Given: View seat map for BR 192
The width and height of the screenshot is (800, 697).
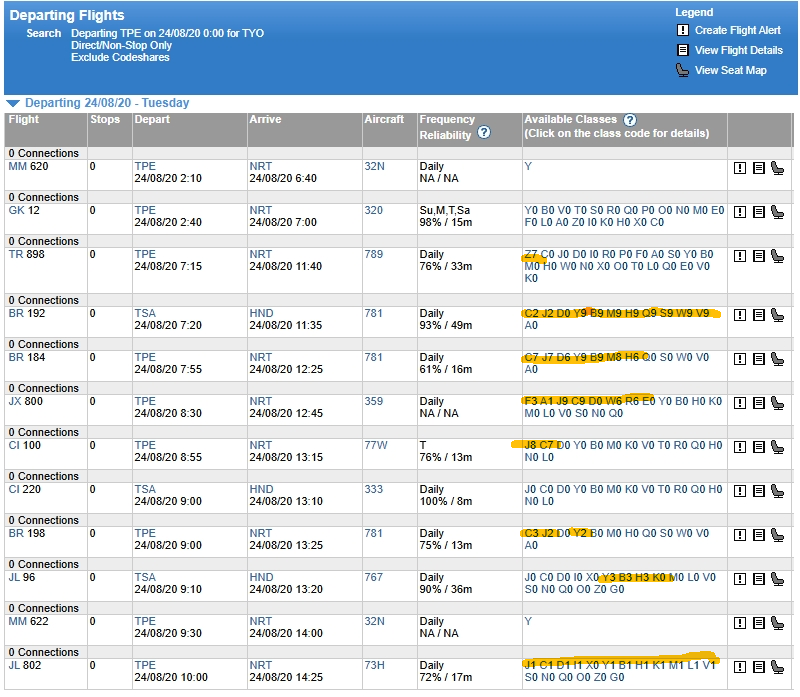Looking at the screenshot, I should coord(778,315).
